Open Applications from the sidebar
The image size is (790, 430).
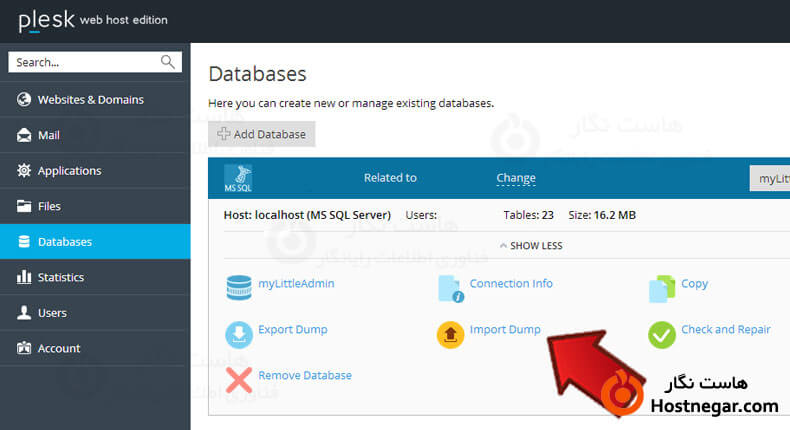tap(69, 171)
